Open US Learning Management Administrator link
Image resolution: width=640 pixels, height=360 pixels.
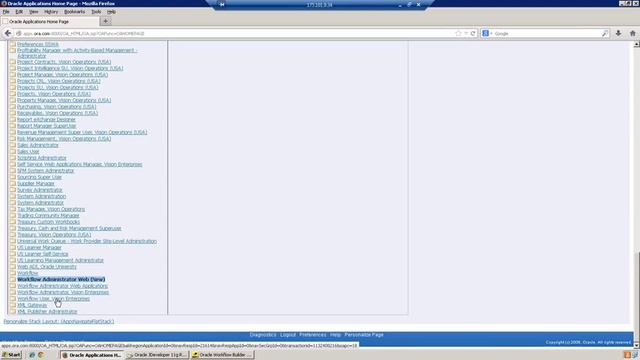pyautogui.click(x=60, y=260)
